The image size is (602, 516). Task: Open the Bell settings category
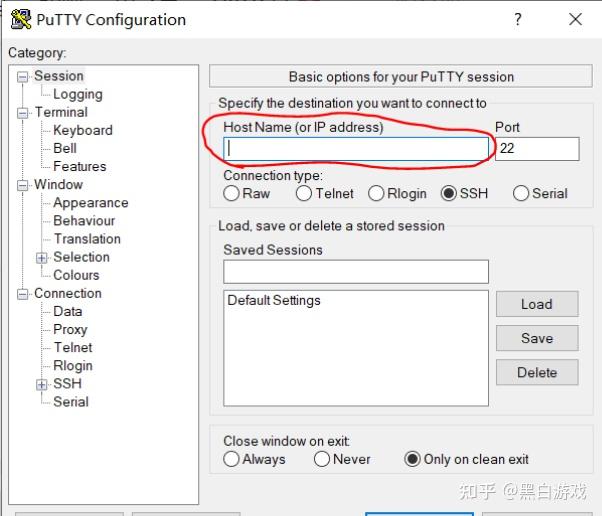click(x=65, y=148)
